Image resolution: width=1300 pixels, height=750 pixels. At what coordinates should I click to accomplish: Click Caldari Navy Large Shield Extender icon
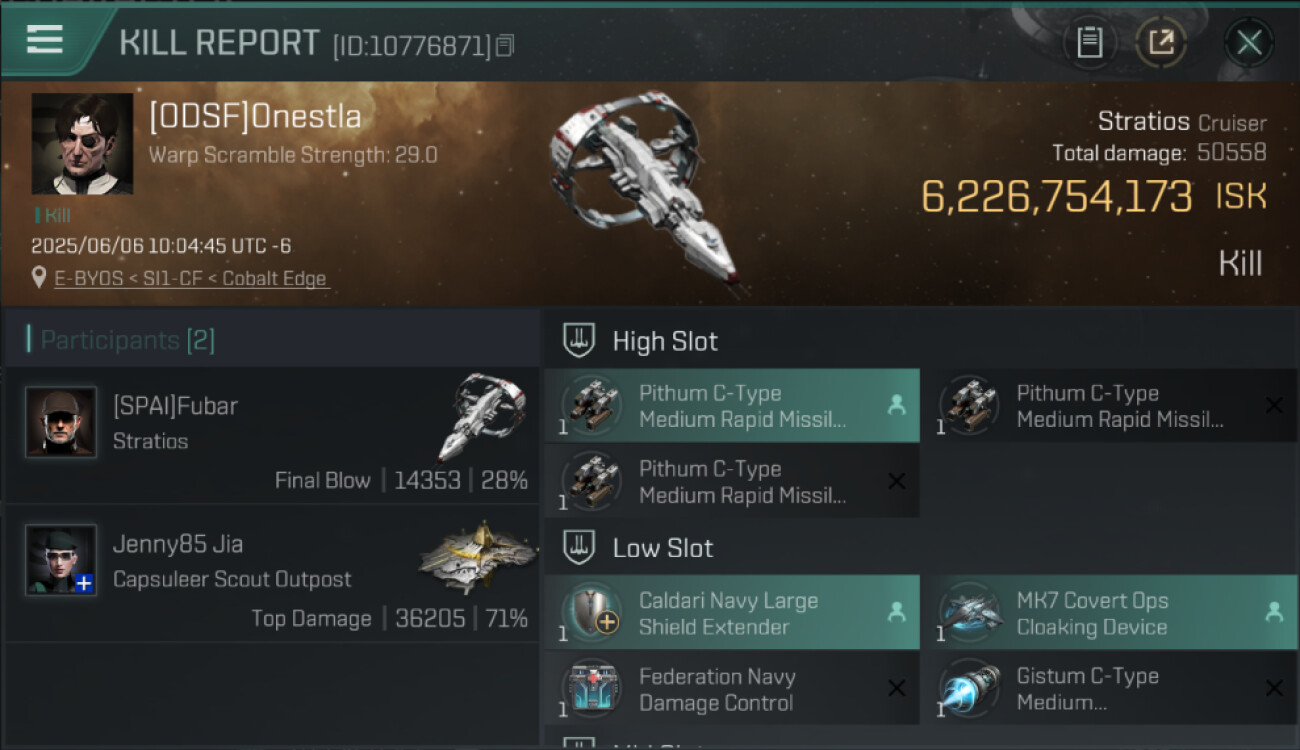pyautogui.click(x=592, y=612)
